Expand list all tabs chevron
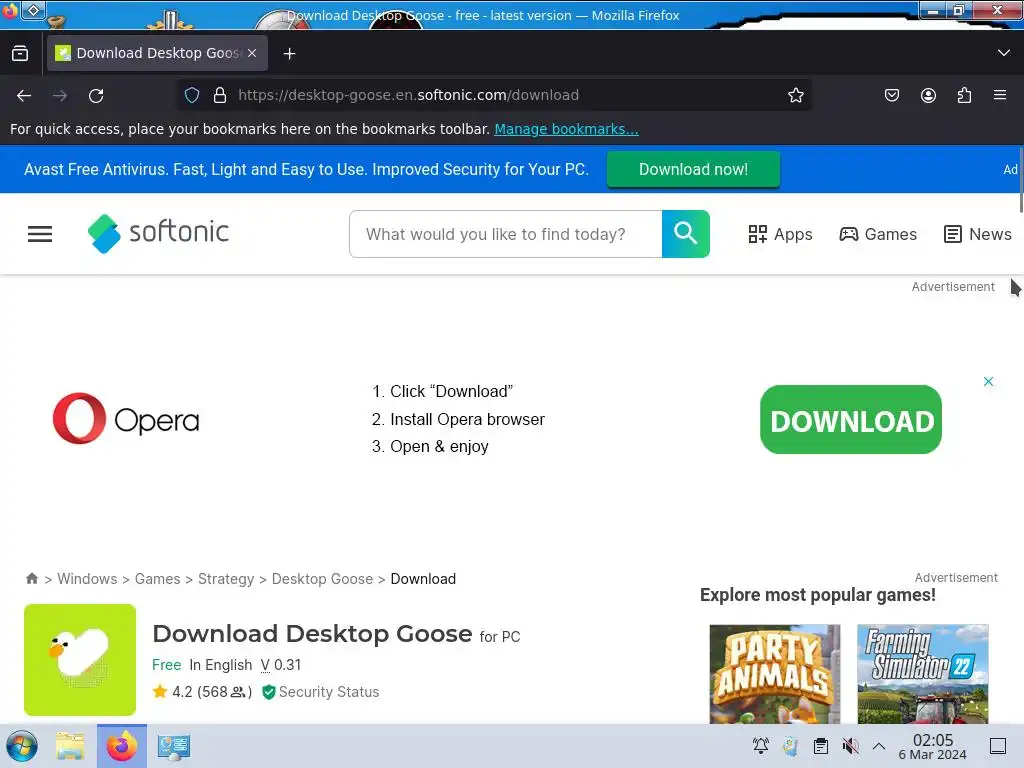This screenshot has height=768, width=1024. coord(1004,53)
